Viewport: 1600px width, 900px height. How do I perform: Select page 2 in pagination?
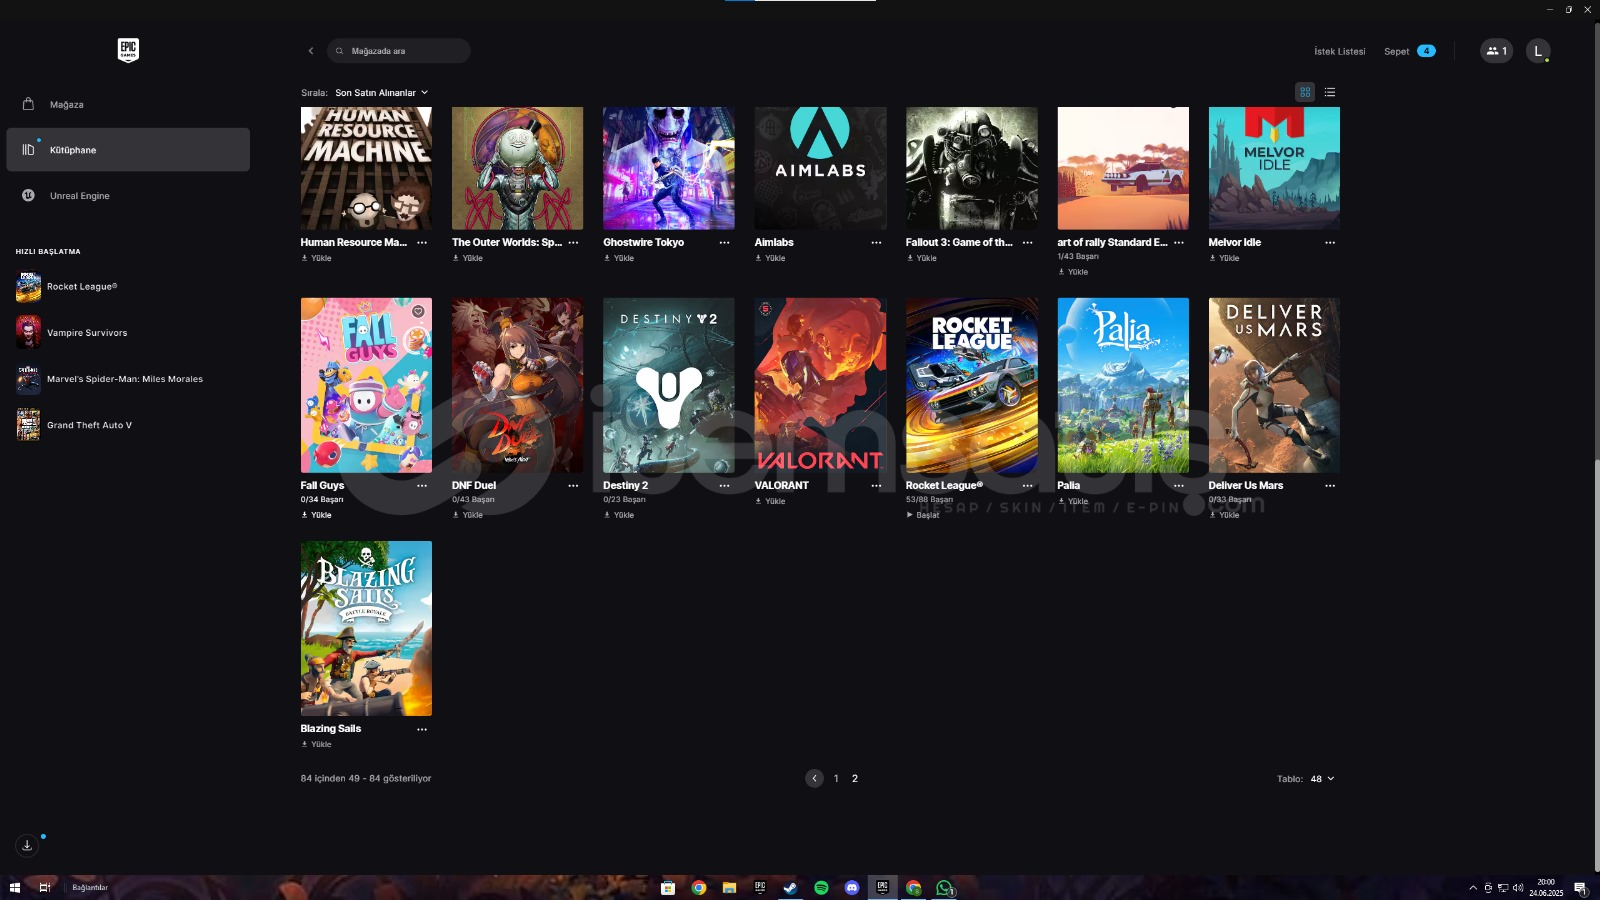pos(855,779)
